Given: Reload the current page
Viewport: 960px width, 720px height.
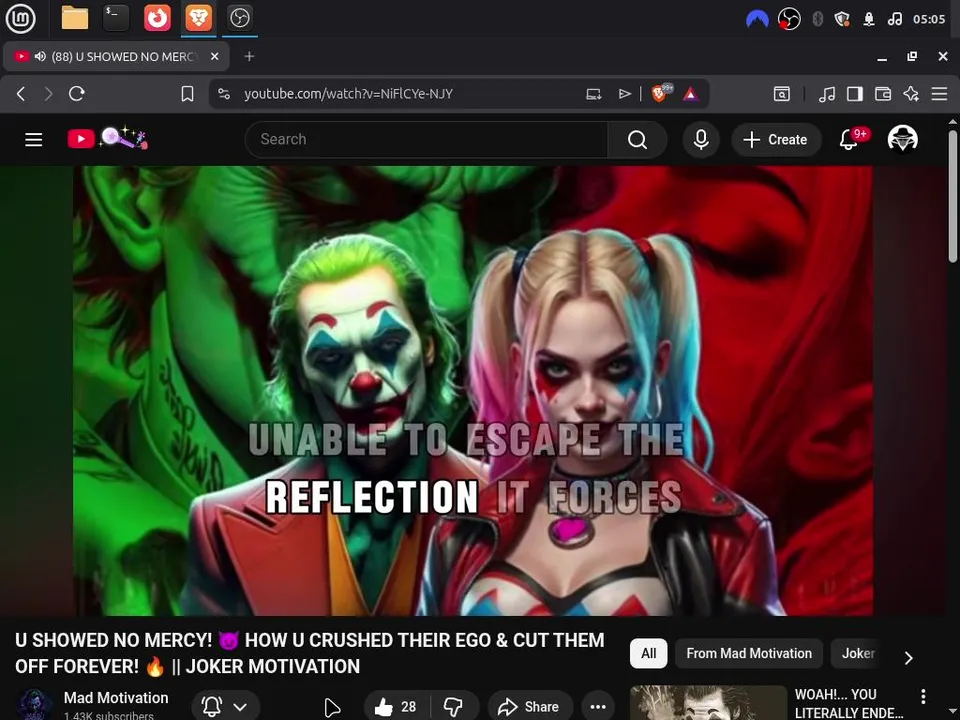Looking at the screenshot, I should click(77, 94).
